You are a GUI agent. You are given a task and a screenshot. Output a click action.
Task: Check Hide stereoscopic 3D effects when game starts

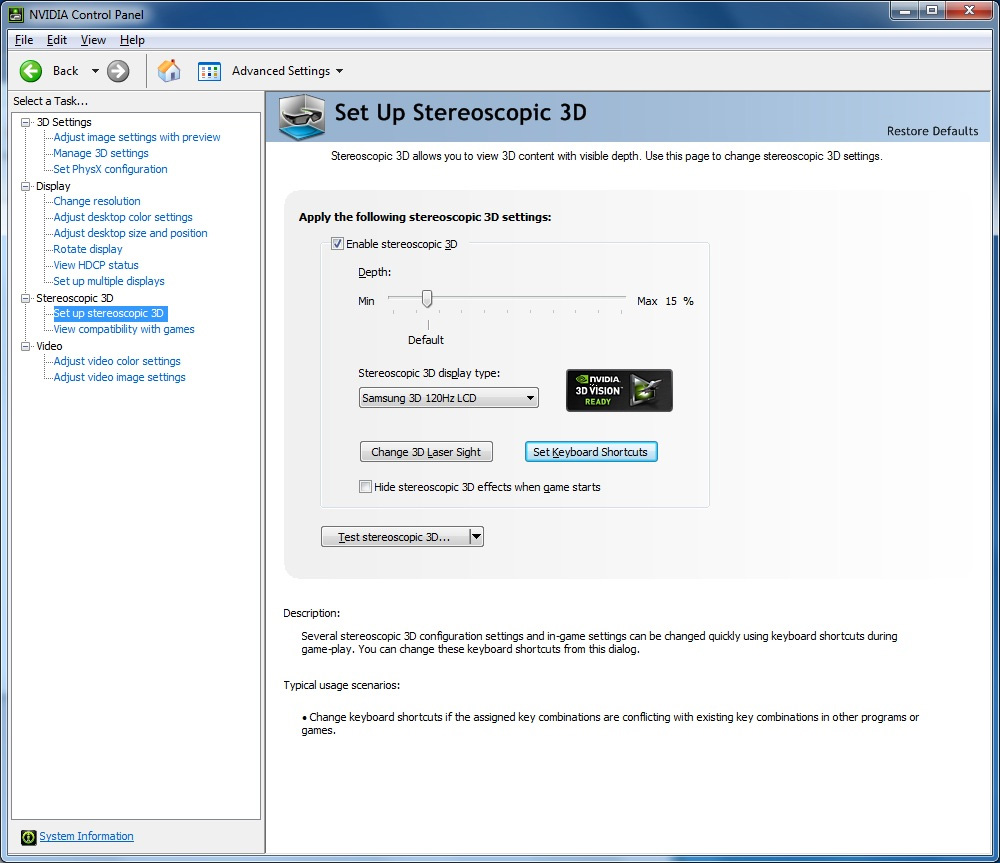(x=365, y=487)
